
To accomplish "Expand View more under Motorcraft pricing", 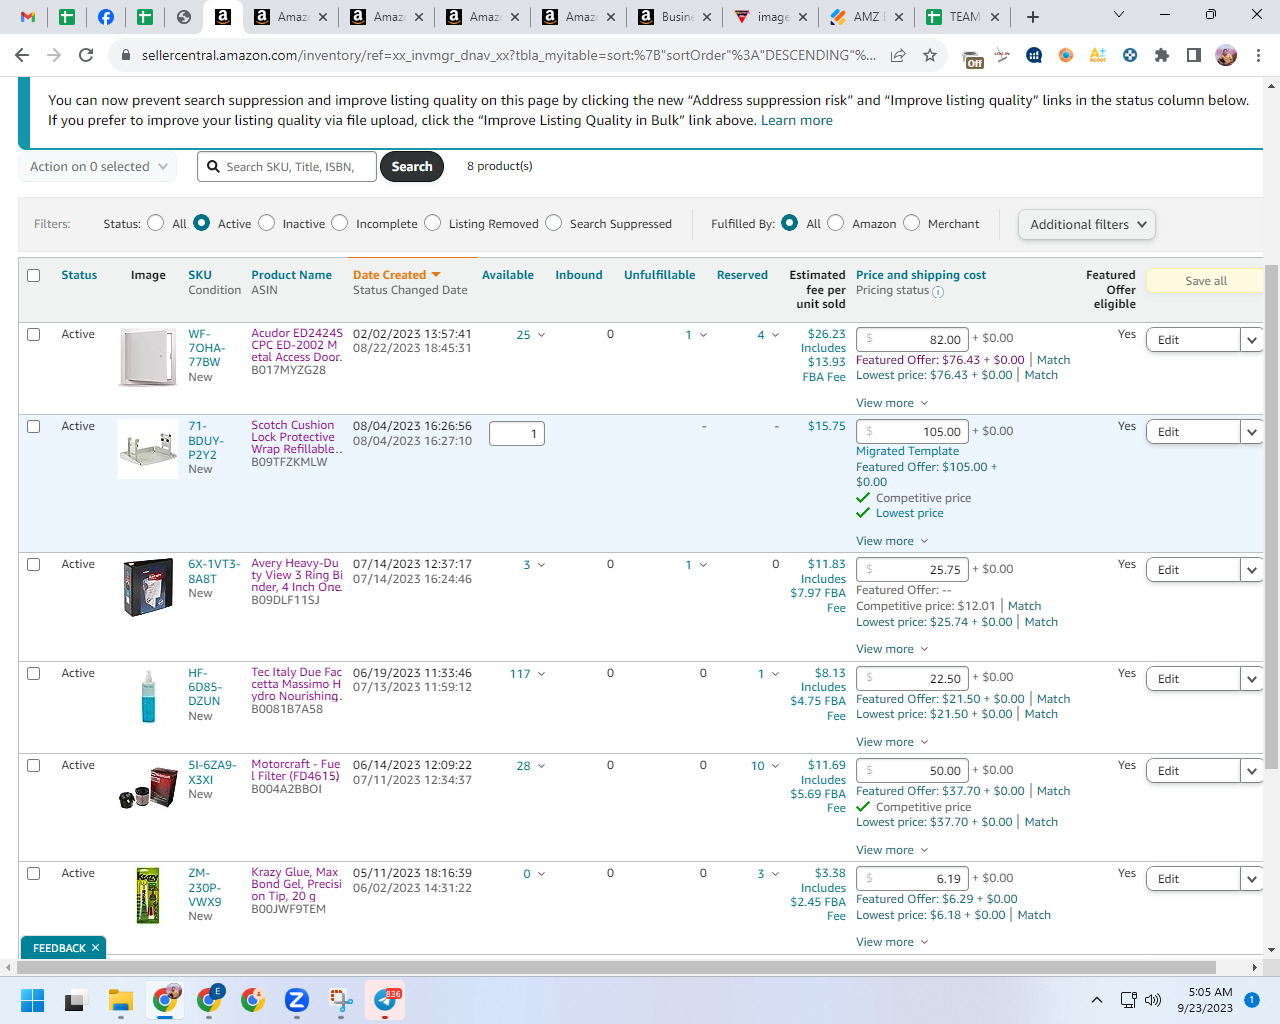I will 892,850.
